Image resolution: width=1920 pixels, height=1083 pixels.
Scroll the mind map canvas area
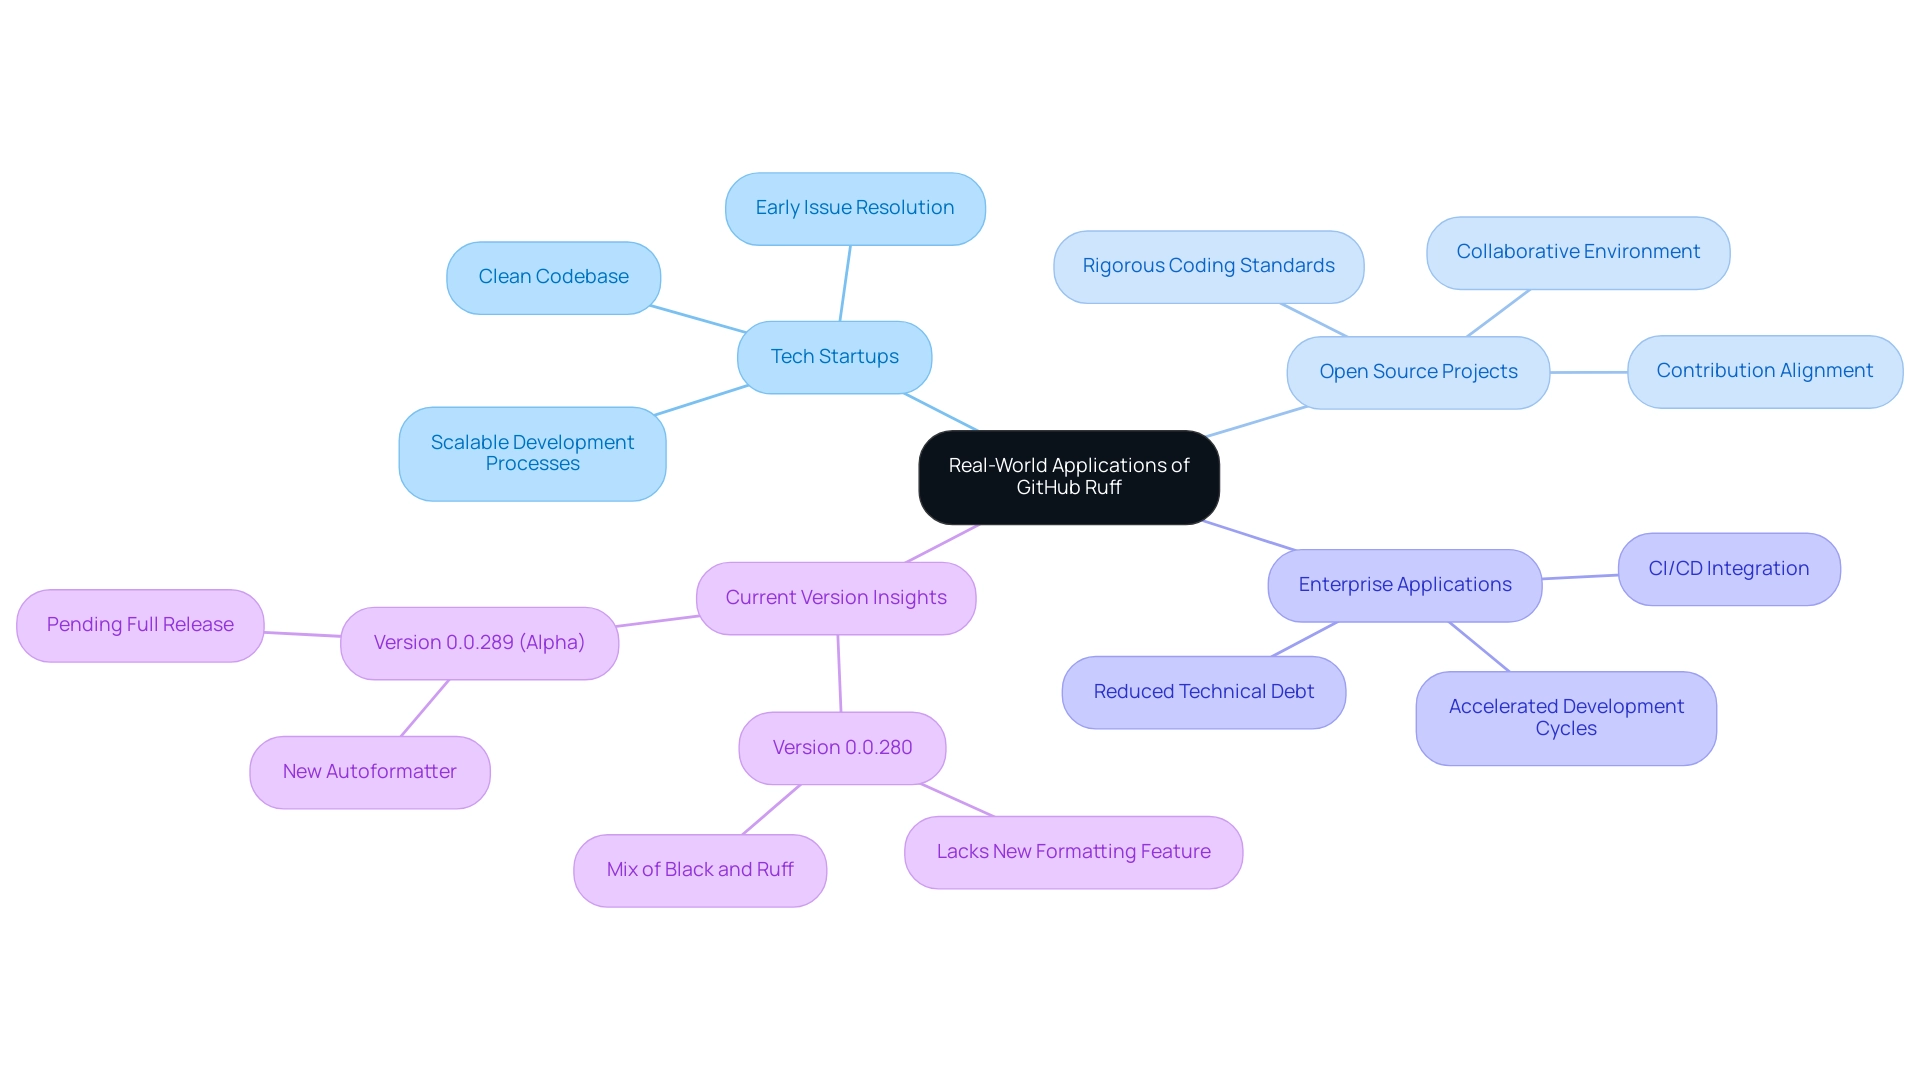(960, 541)
